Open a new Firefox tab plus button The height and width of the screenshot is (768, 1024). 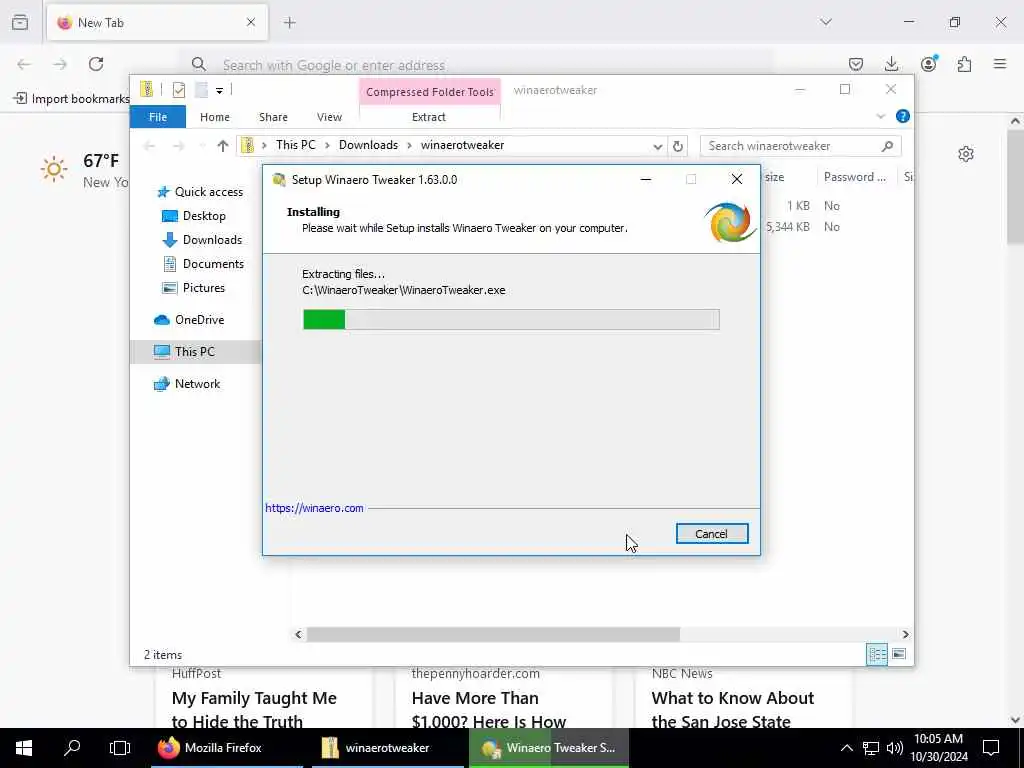[x=290, y=22]
